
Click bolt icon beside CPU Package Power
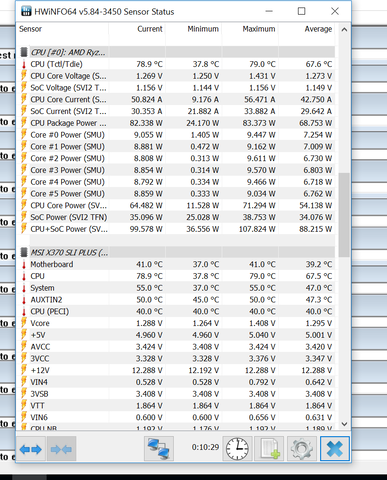(24, 123)
